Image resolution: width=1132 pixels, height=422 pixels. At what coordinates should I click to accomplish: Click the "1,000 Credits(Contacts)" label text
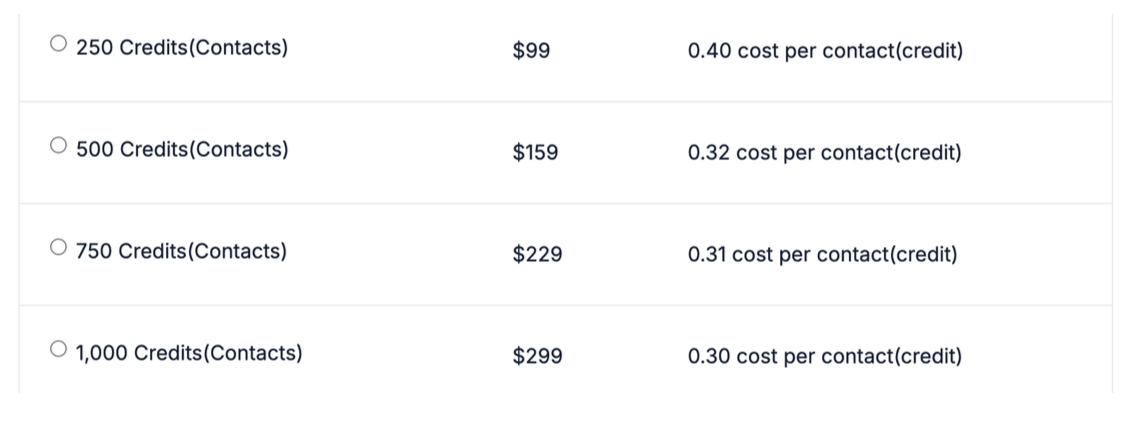[189, 353]
